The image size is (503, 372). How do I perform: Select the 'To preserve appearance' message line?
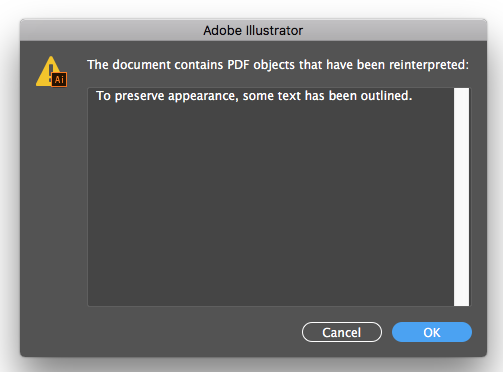254,96
